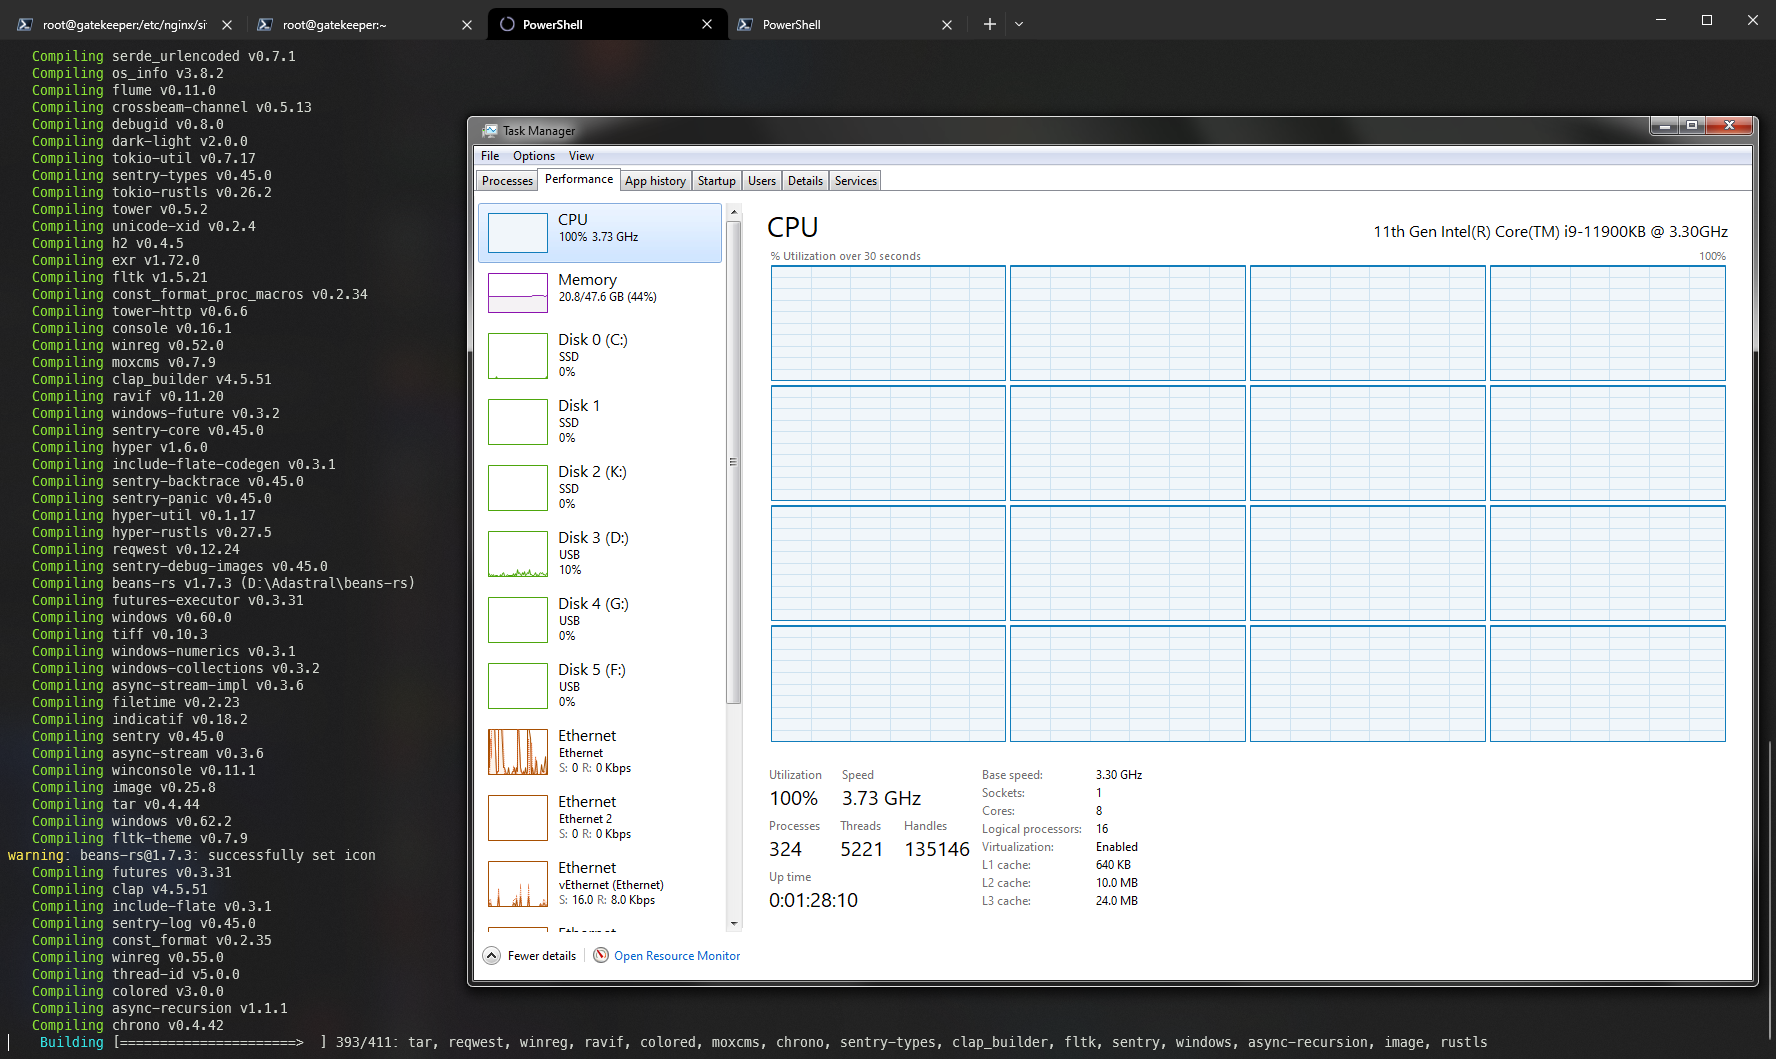
Task: Open new terminal tab with plus icon
Action: (x=989, y=24)
